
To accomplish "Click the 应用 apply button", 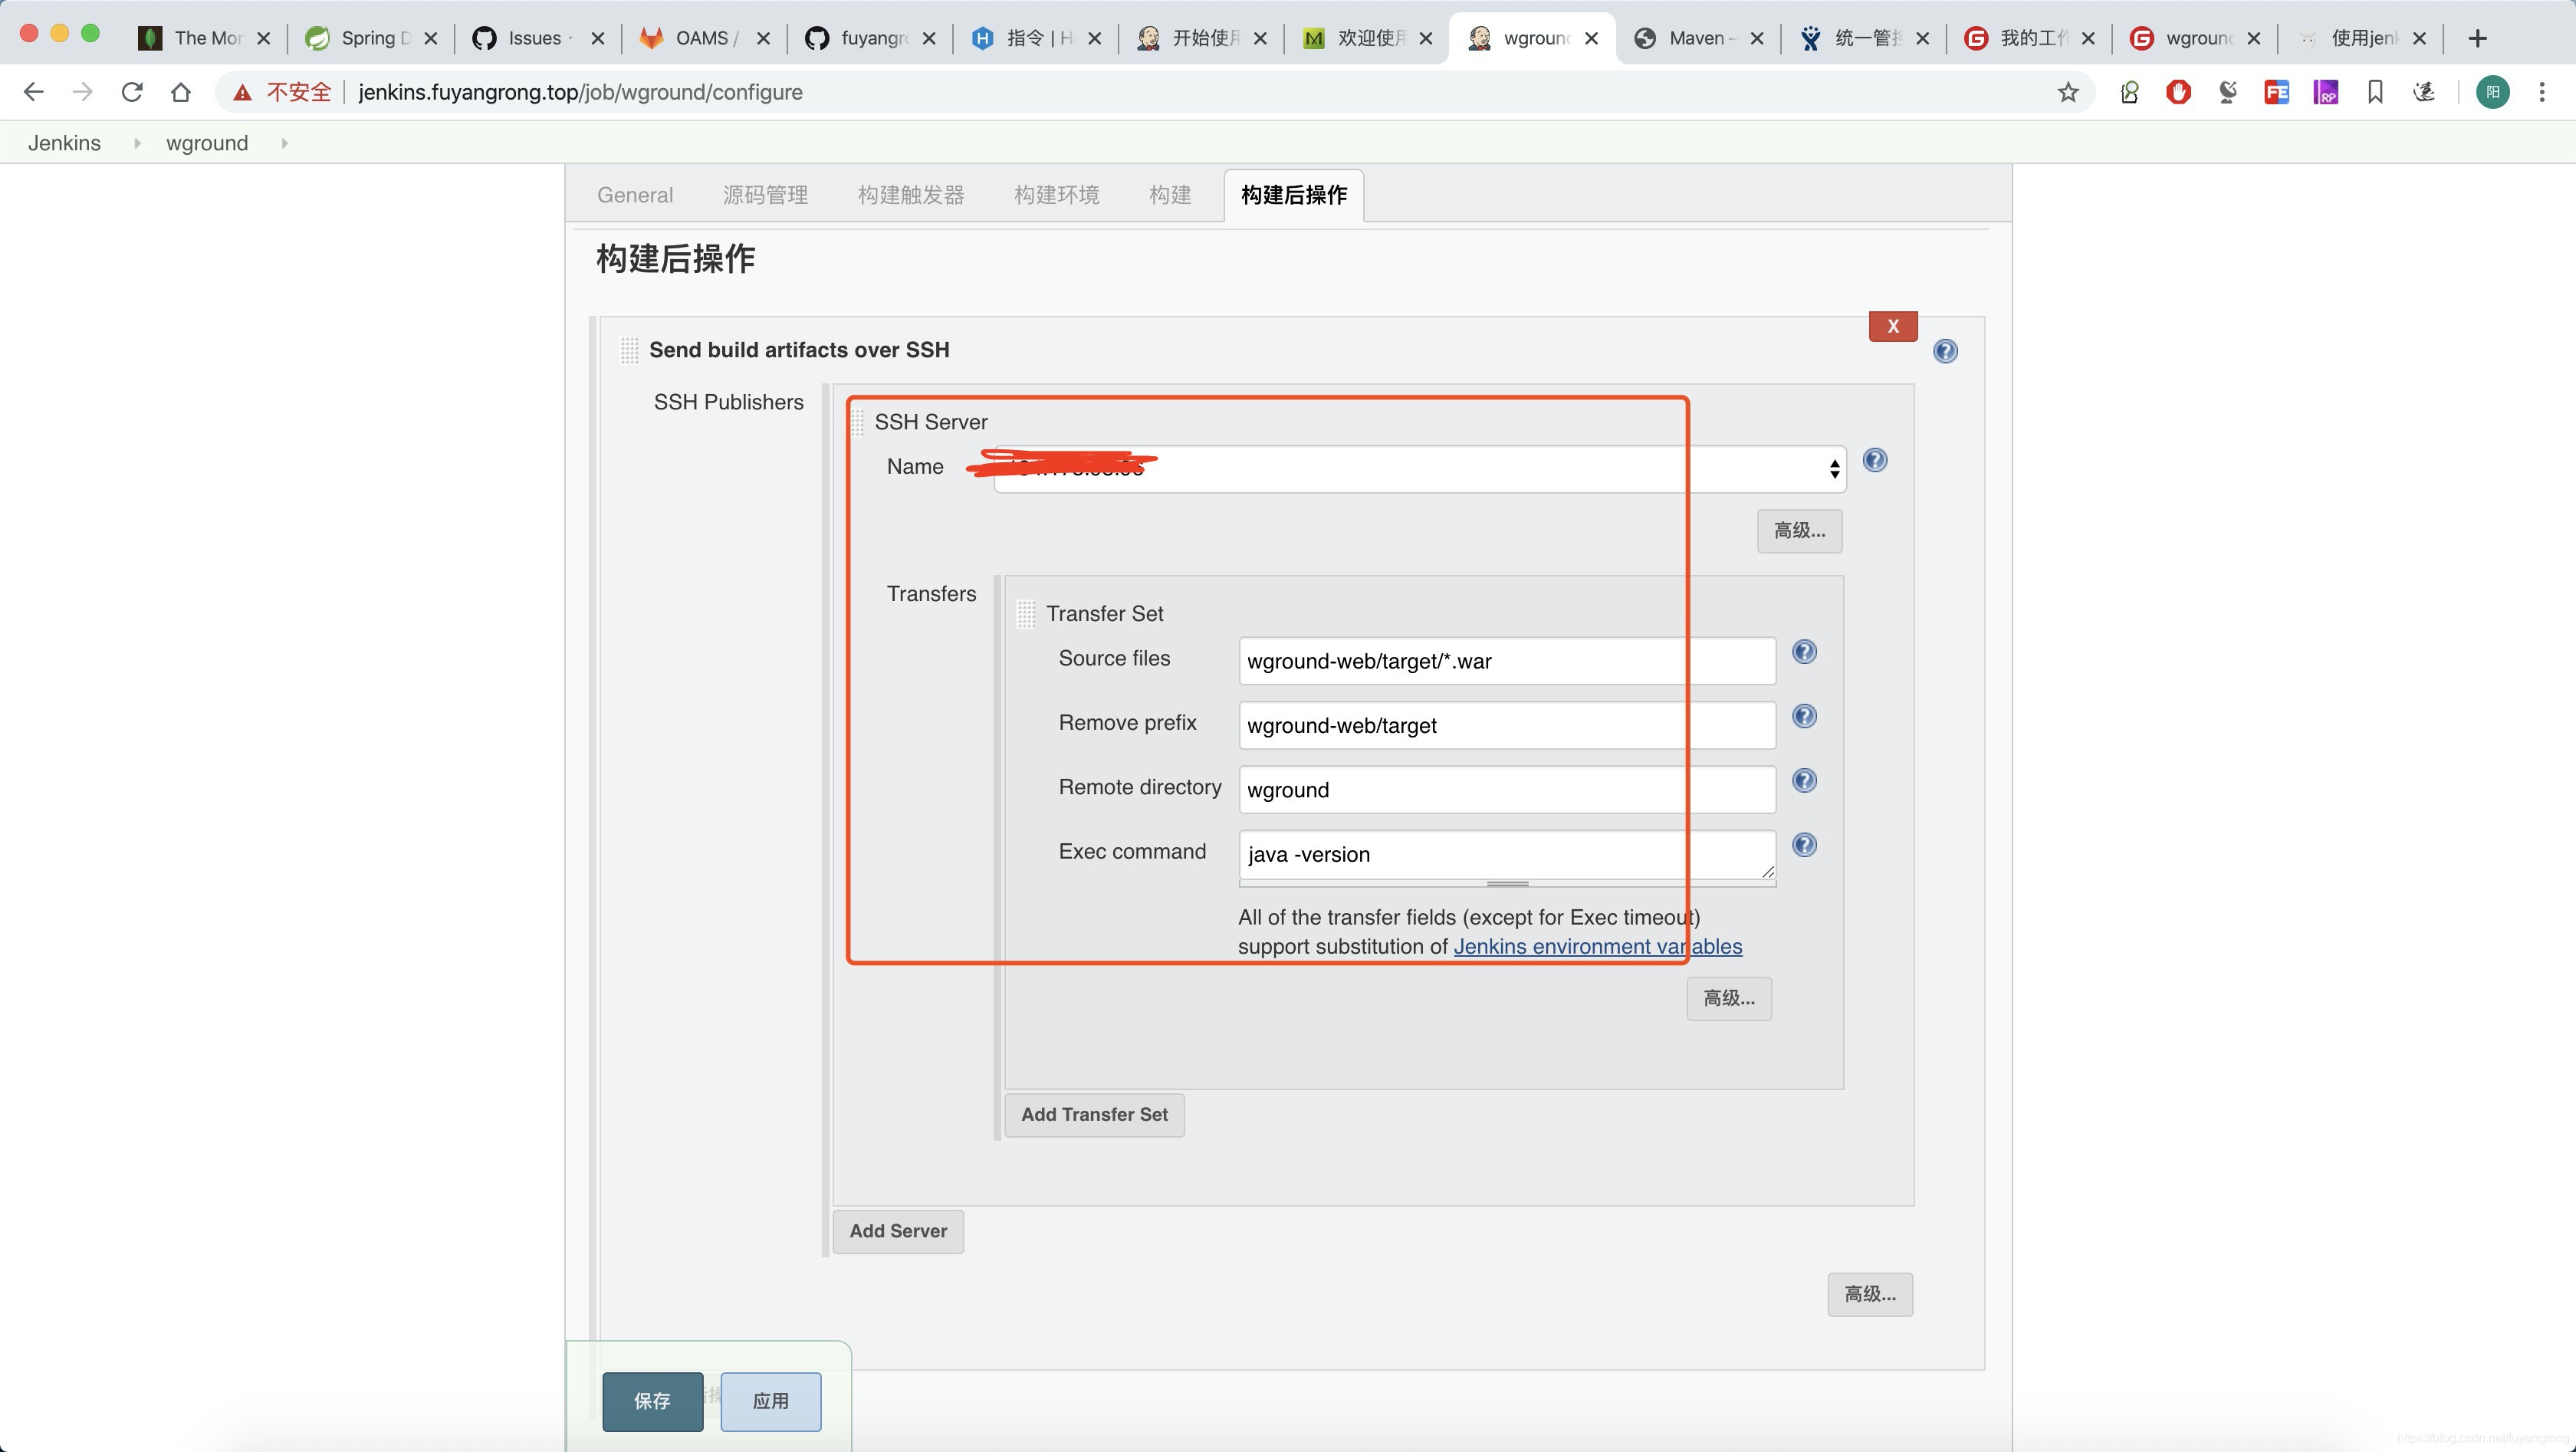I will coord(770,1402).
